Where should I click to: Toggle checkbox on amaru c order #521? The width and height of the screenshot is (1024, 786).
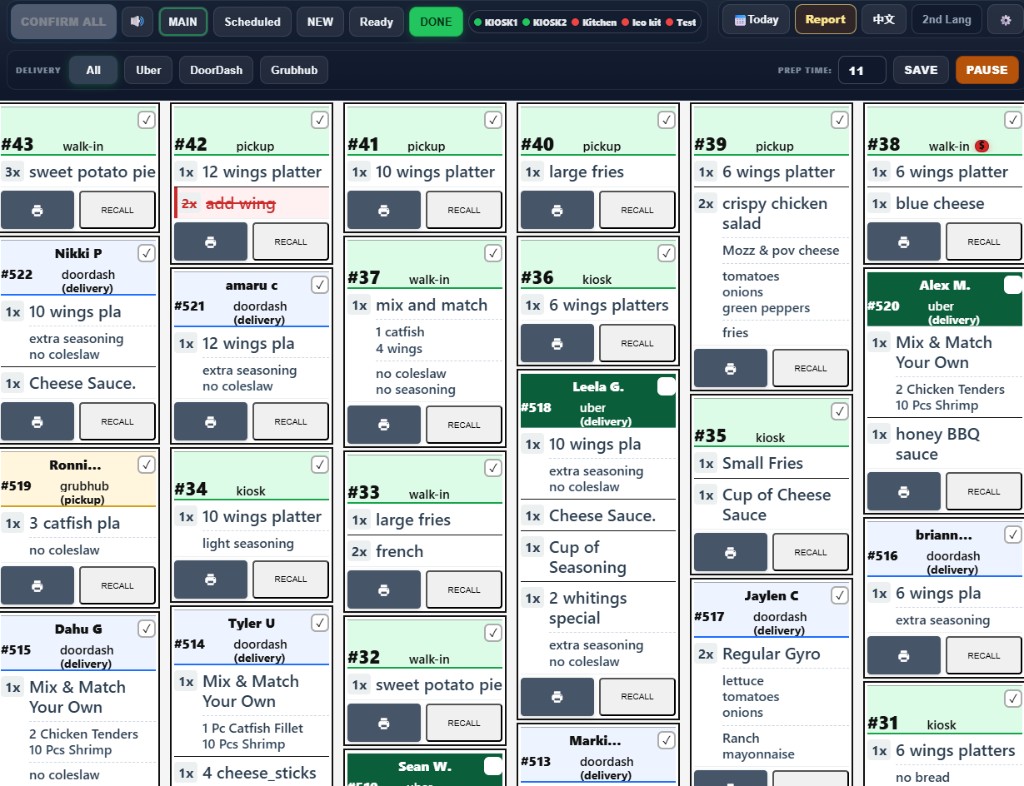[x=319, y=285]
